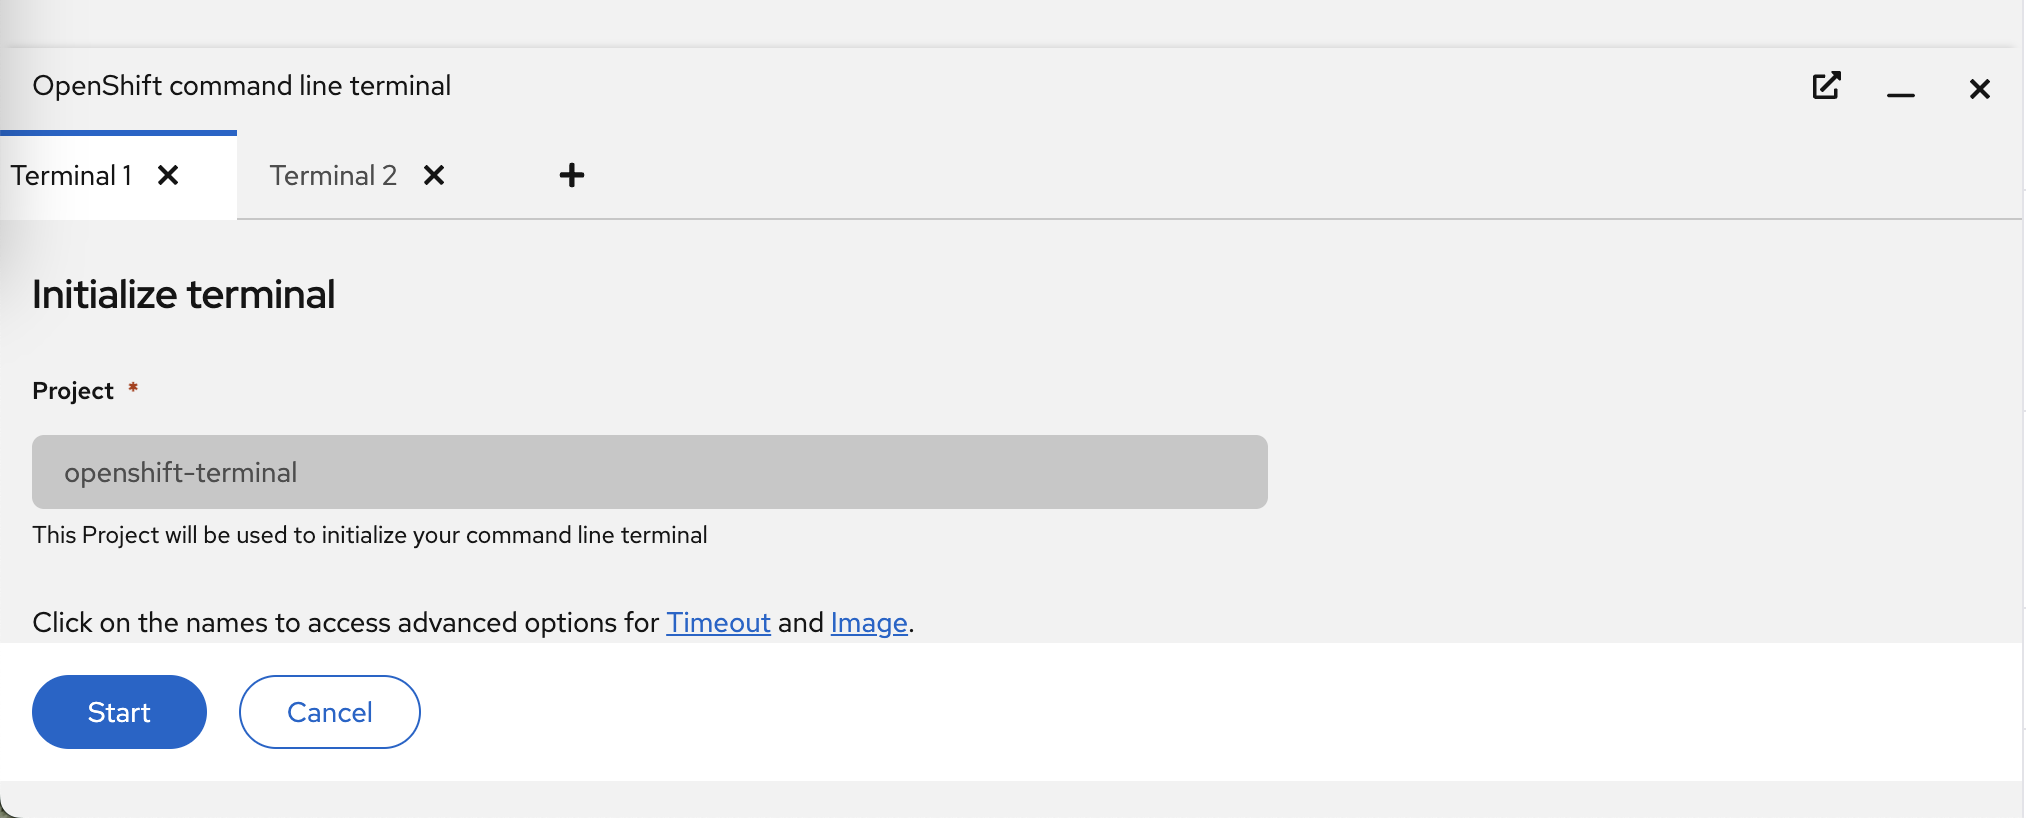Close the Terminal 1 tab
This screenshot has width=2026, height=818.
(168, 176)
